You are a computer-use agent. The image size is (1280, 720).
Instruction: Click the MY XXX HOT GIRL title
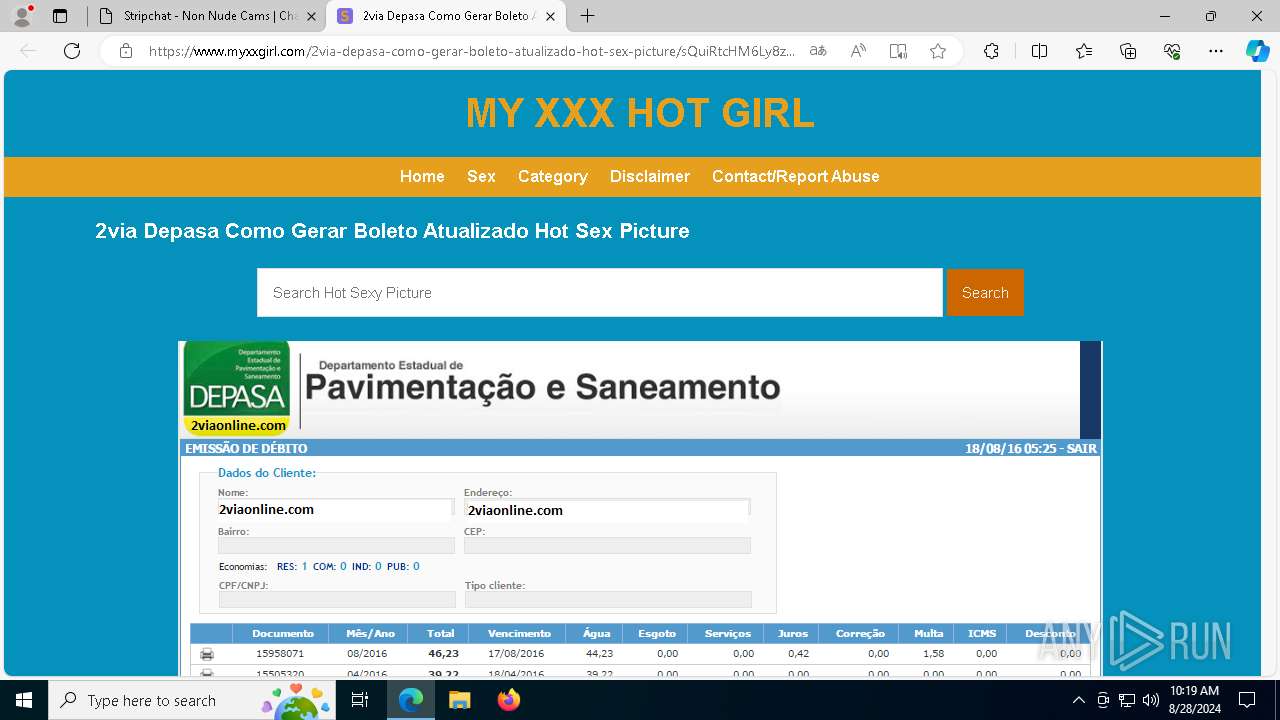(640, 113)
